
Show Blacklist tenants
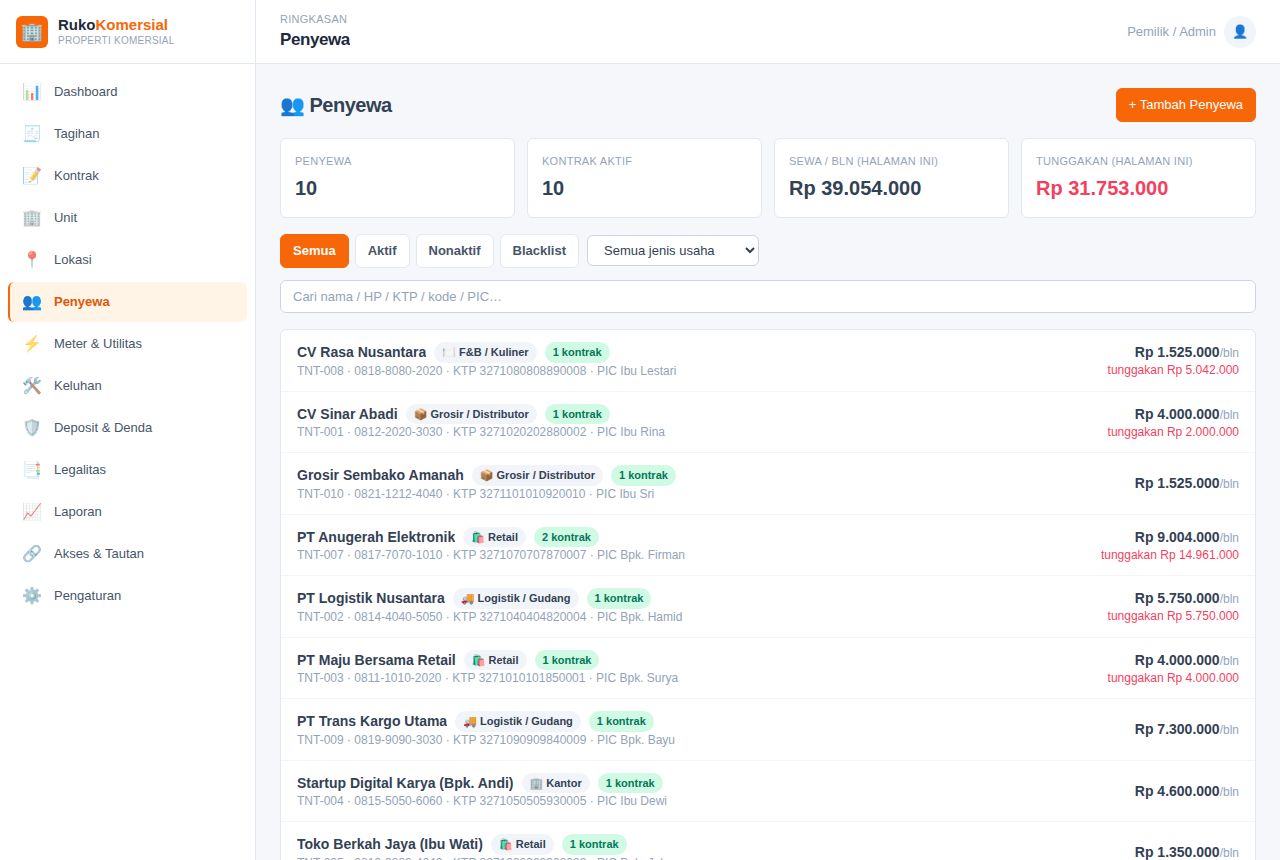tap(539, 251)
